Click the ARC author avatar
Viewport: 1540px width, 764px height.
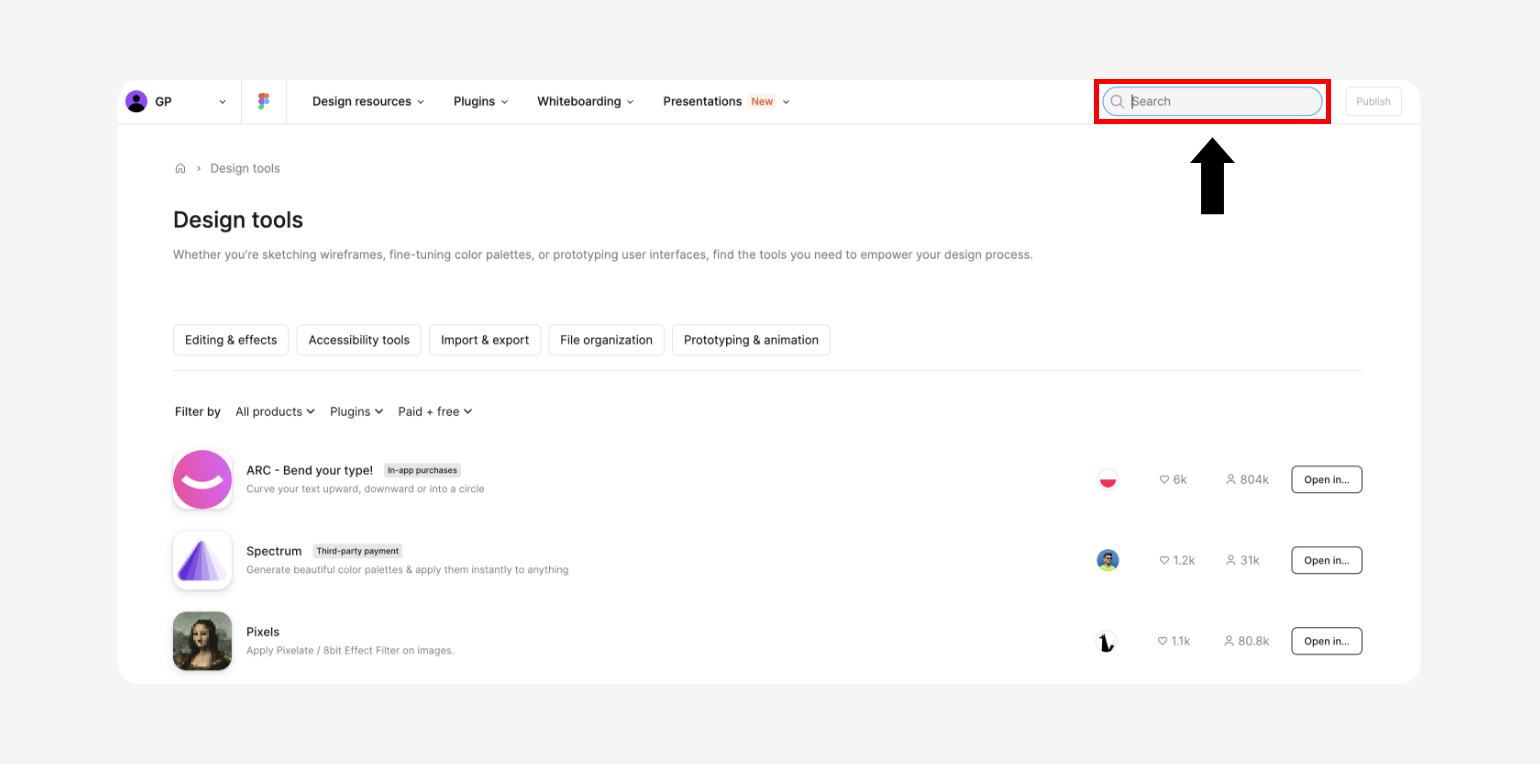[x=1107, y=480]
